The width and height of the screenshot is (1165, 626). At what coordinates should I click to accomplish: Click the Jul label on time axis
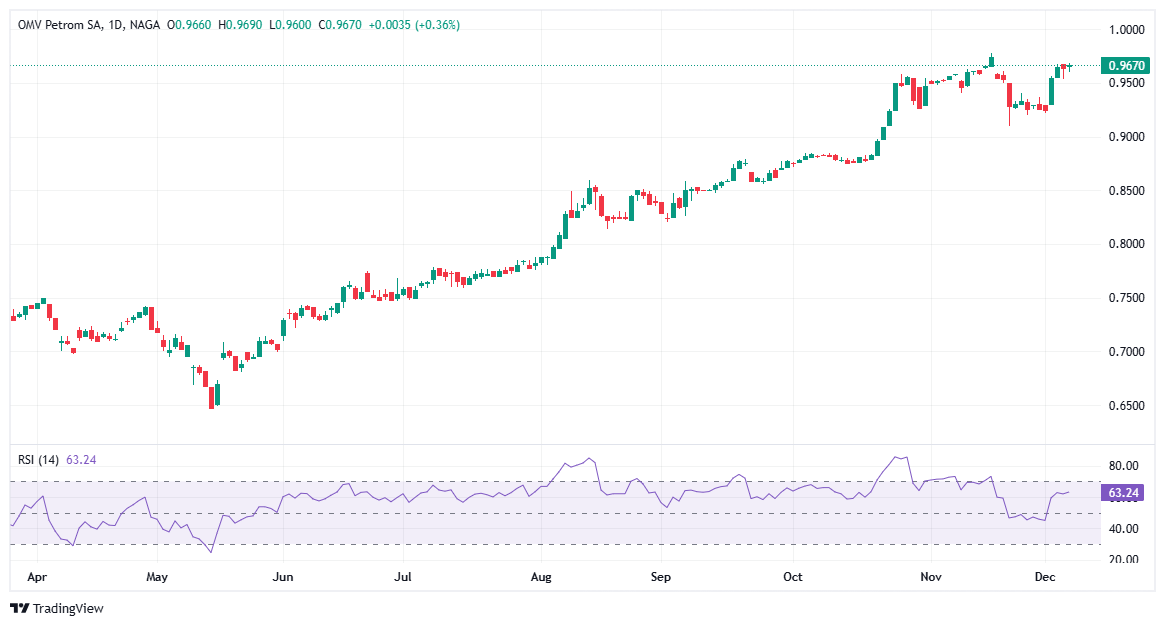tap(403, 577)
